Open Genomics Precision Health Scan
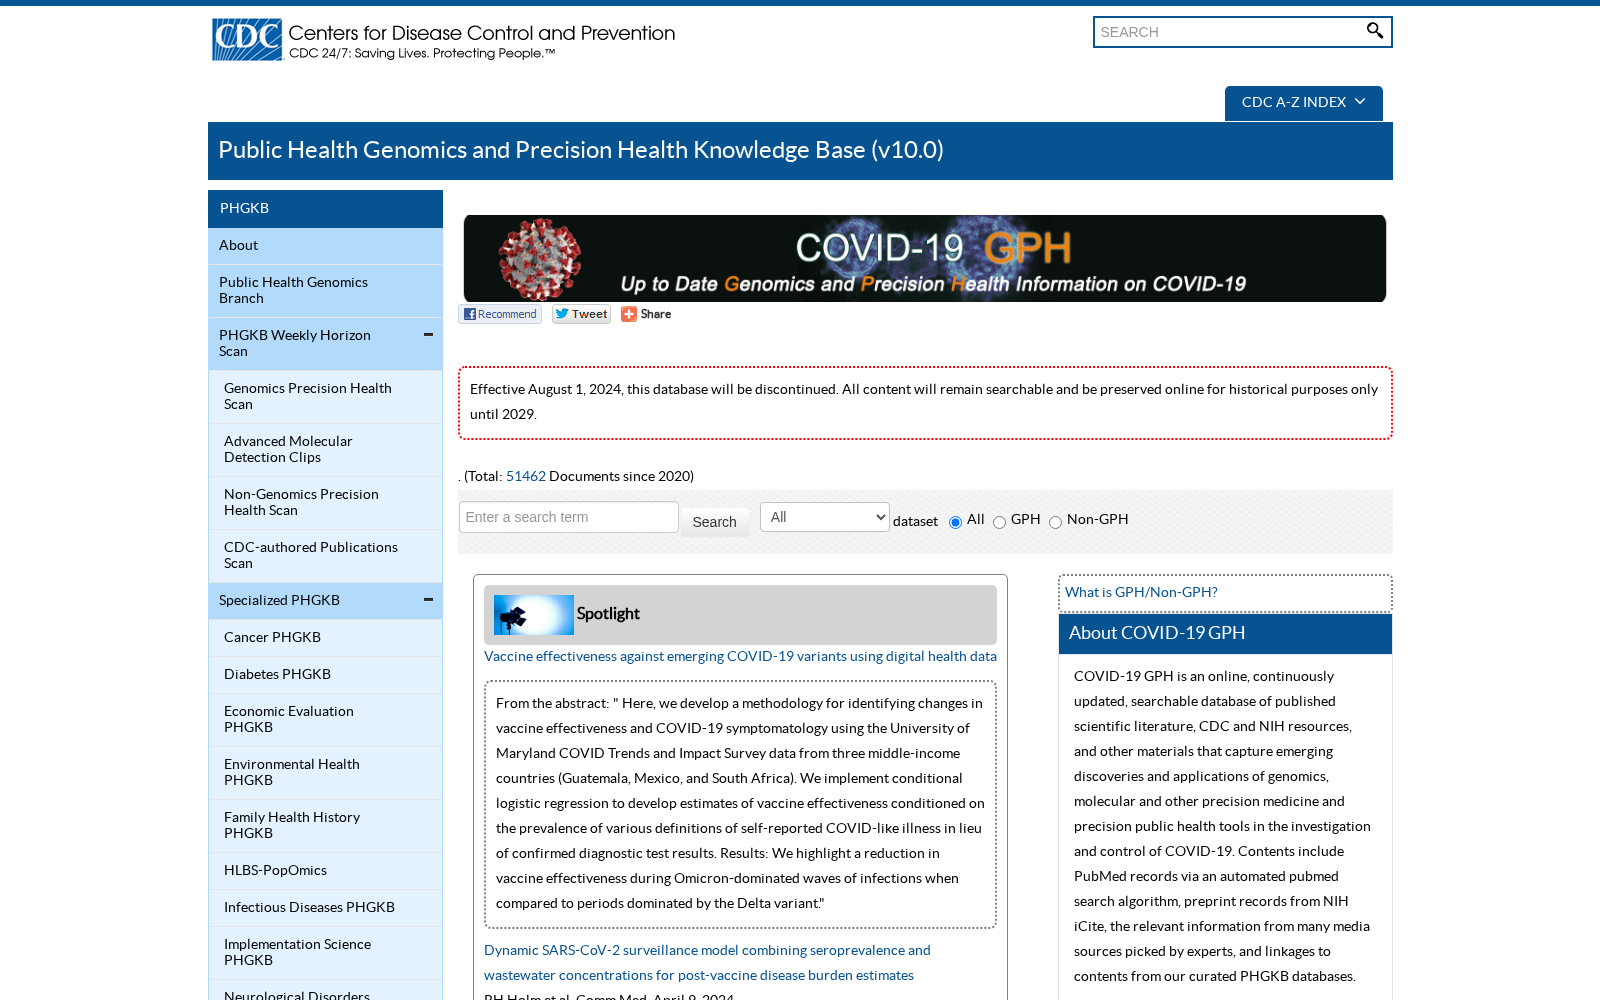This screenshot has height=1000, width=1600. tap(325, 397)
